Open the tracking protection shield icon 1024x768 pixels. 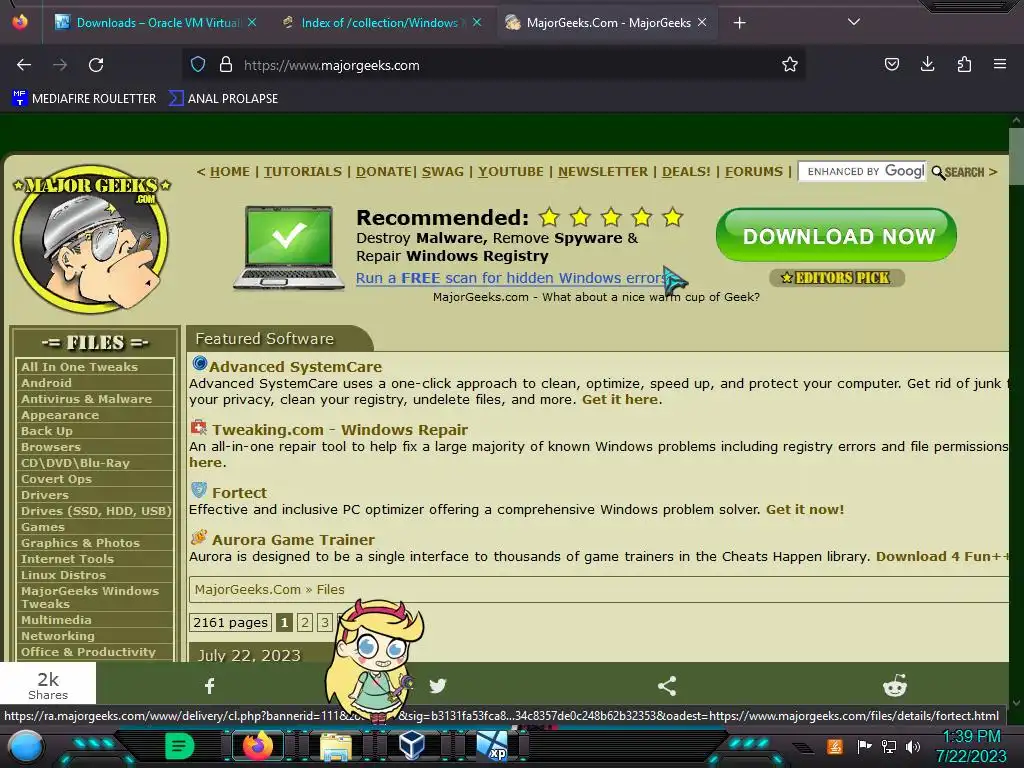pyautogui.click(x=198, y=65)
